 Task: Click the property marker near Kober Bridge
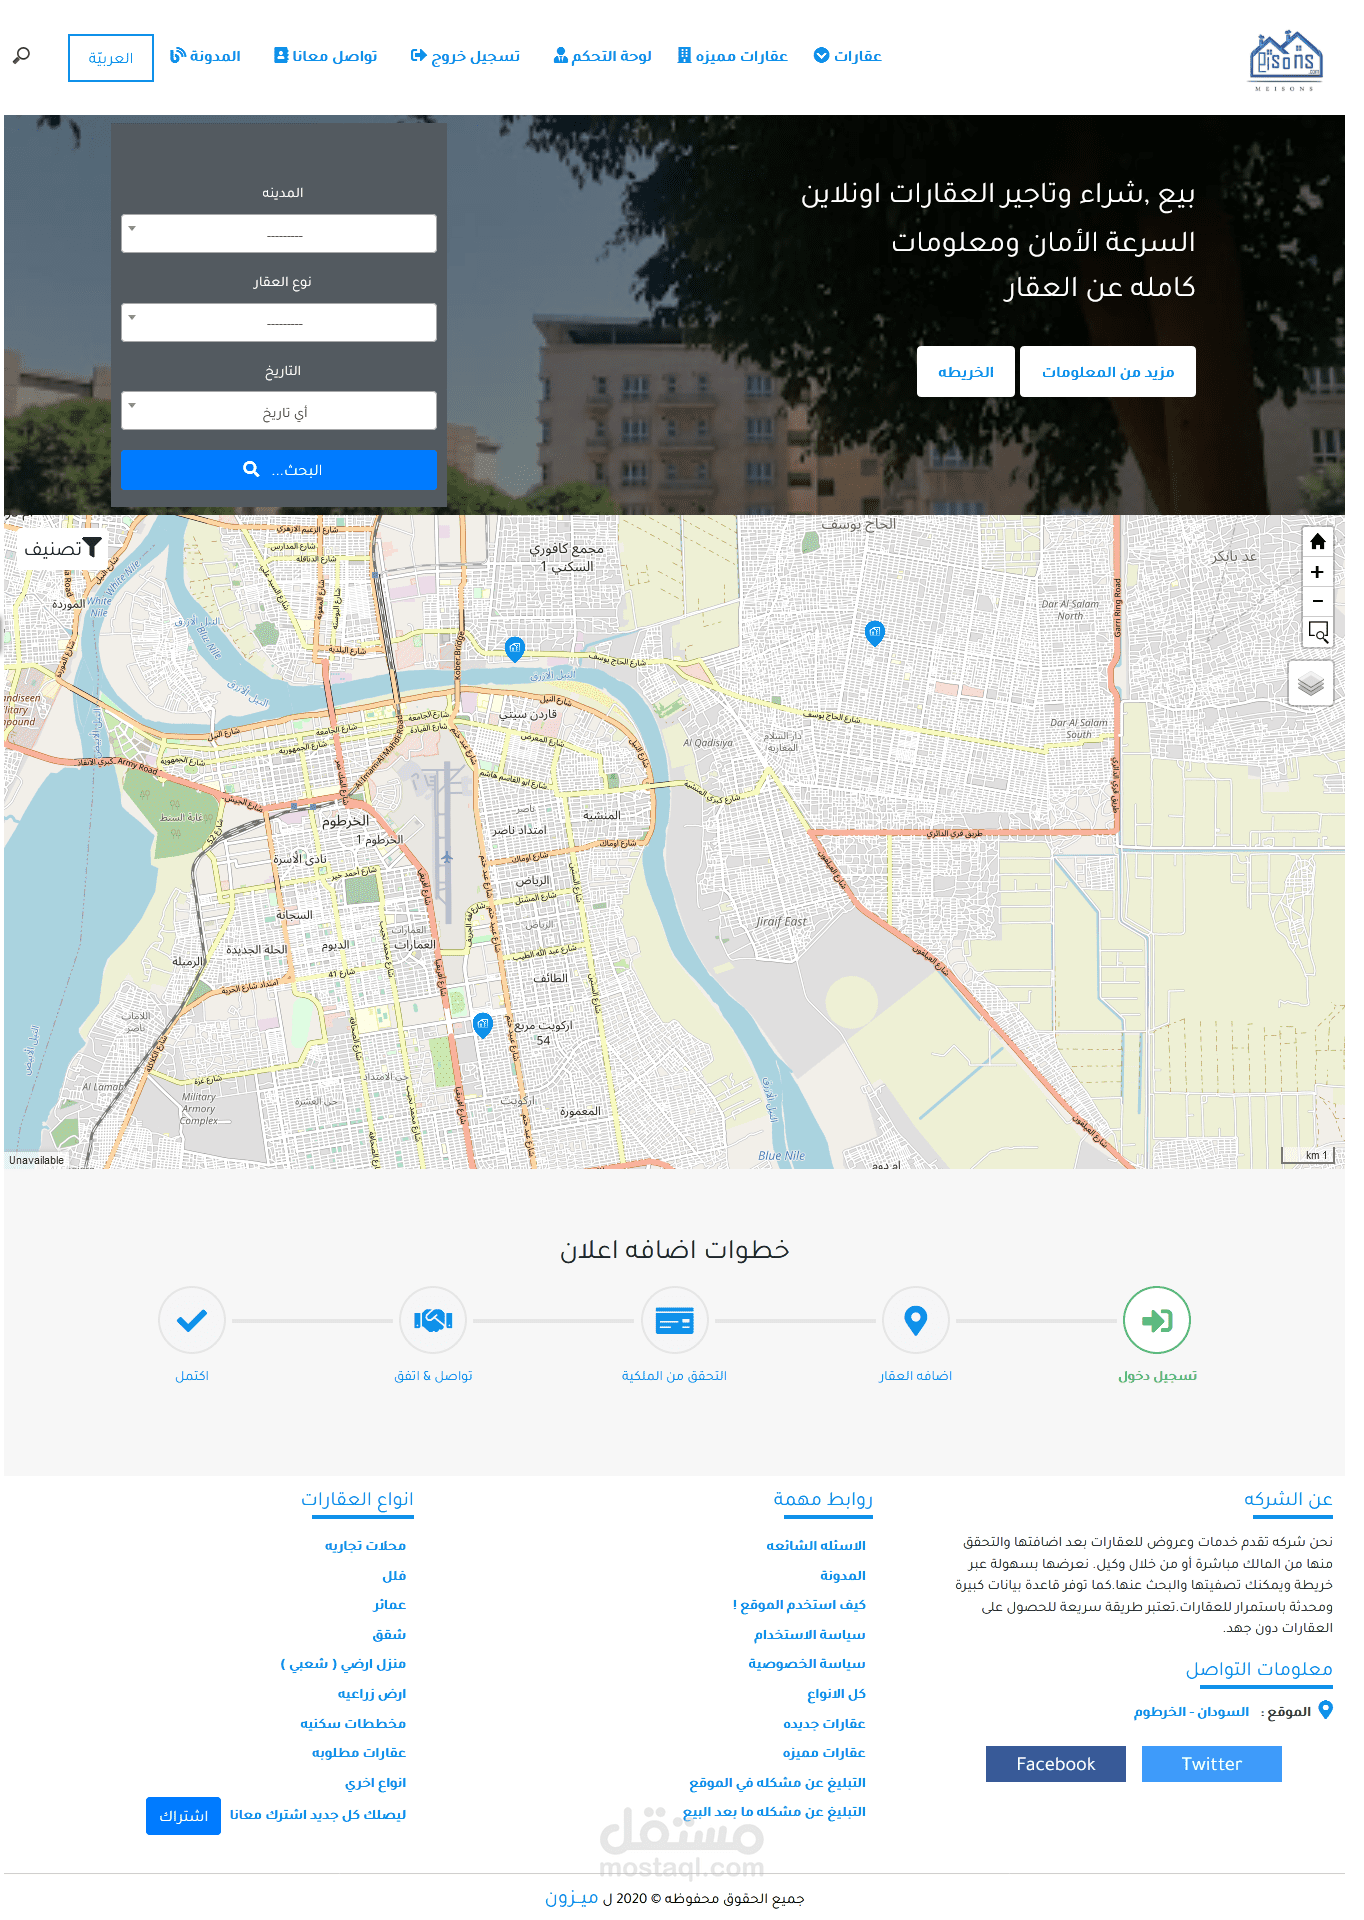(514, 649)
